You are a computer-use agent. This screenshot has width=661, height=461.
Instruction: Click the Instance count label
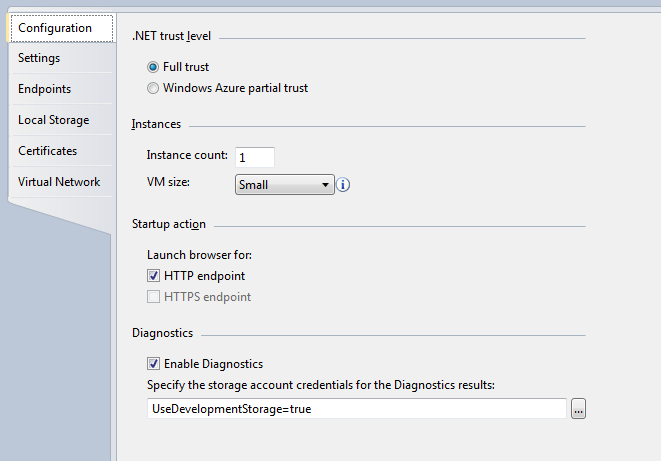pos(188,156)
